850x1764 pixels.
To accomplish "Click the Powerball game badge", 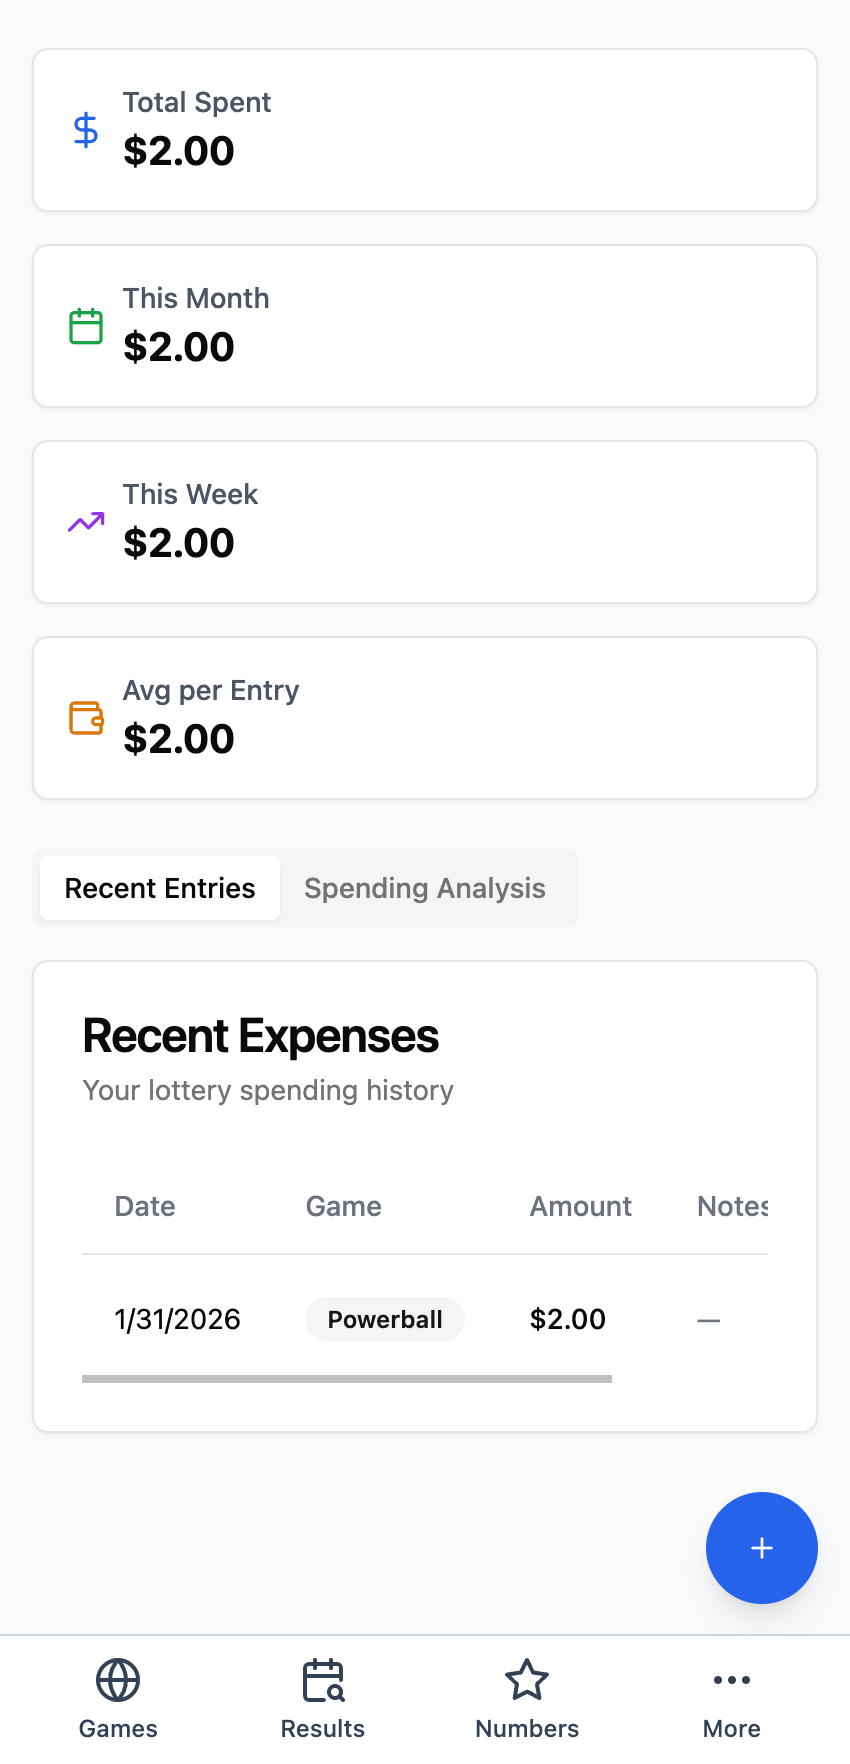I will (385, 1319).
